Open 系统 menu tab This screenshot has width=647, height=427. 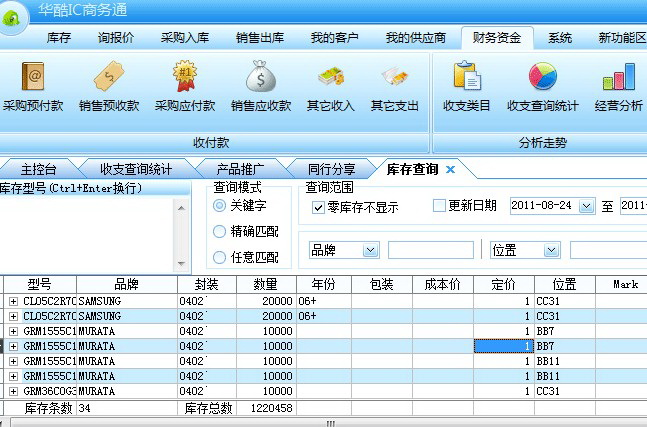pos(560,38)
